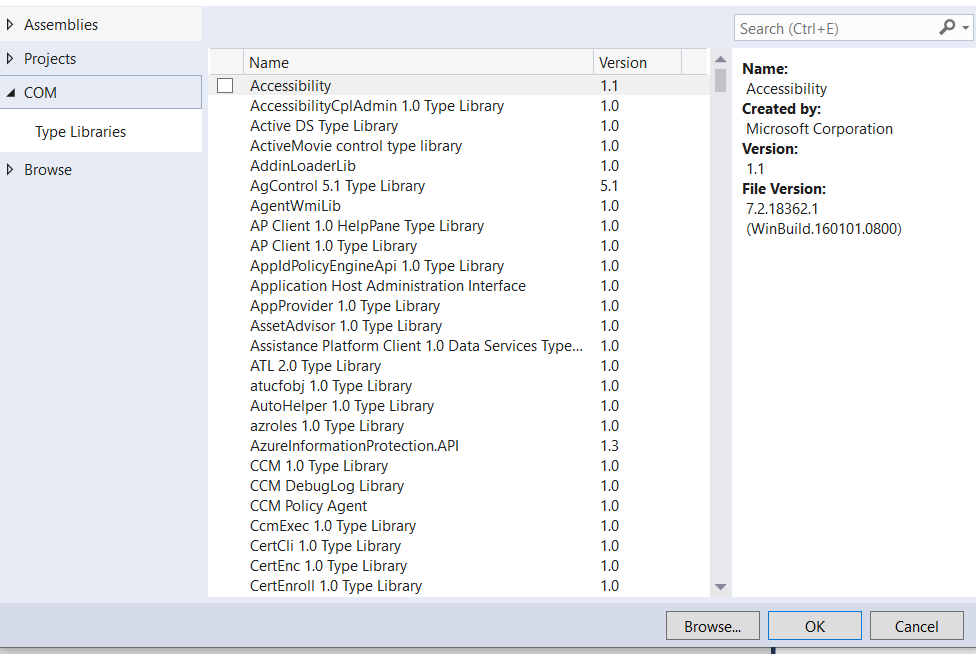Select AgControl 5.1 Type Library
This screenshot has width=976, height=654.
(x=459, y=185)
